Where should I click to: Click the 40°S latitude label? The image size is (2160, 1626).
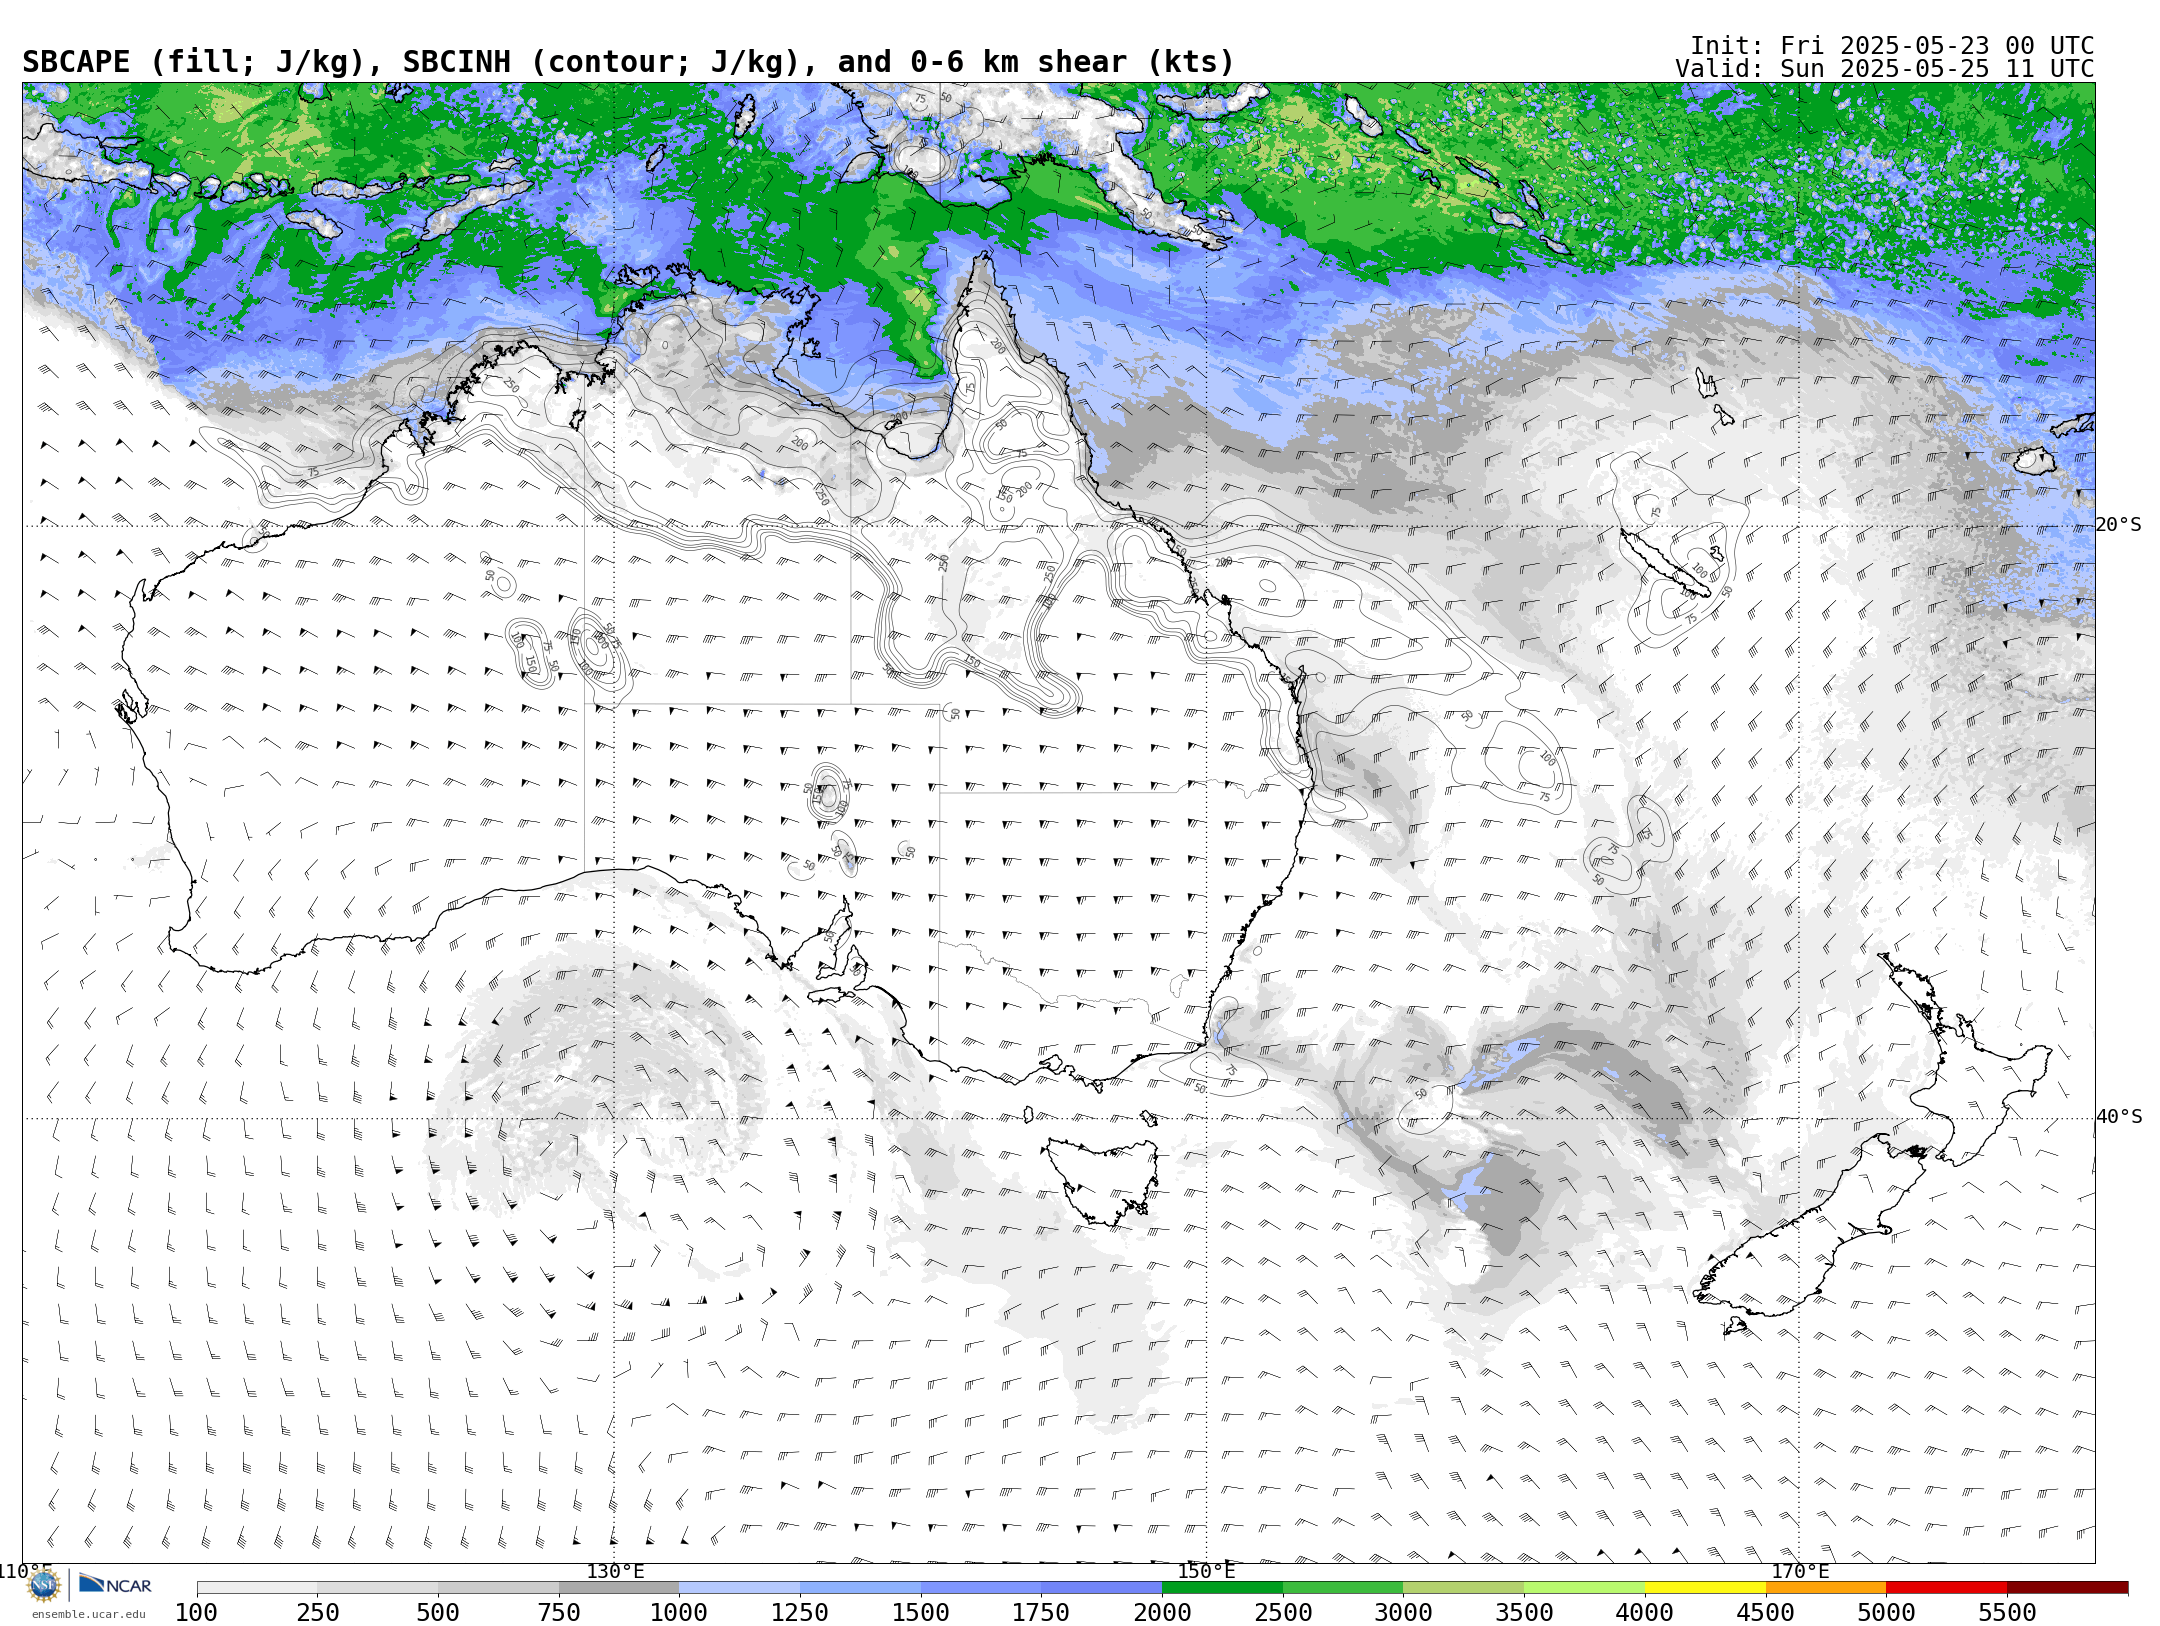point(2119,1117)
